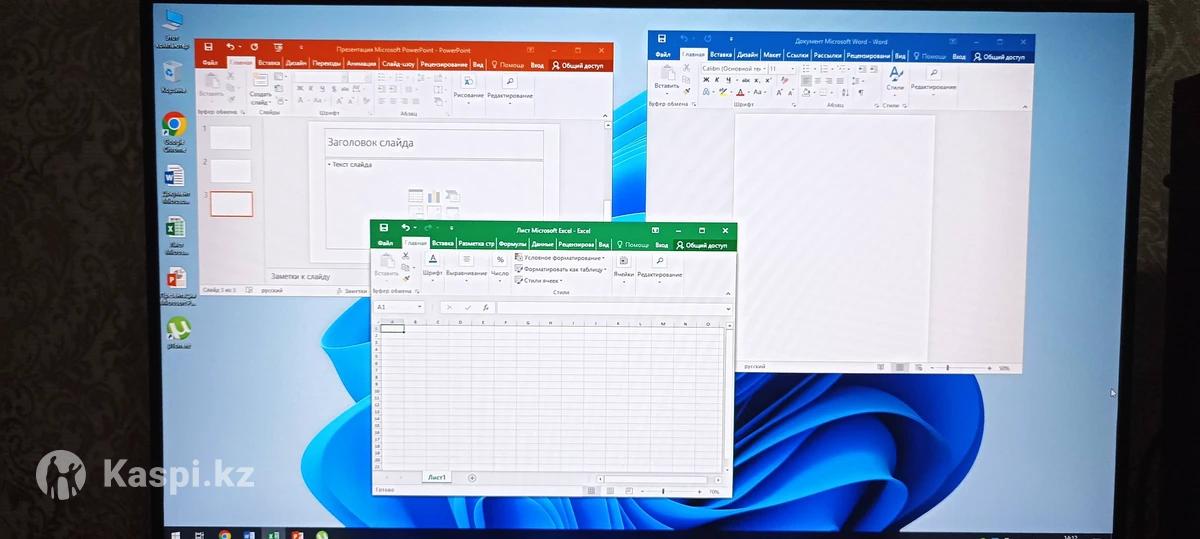The height and width of the screenshot is (539, 1200).
Task: Select slide 1 thumbnail in PowerPoint
Action: (231, 137)
